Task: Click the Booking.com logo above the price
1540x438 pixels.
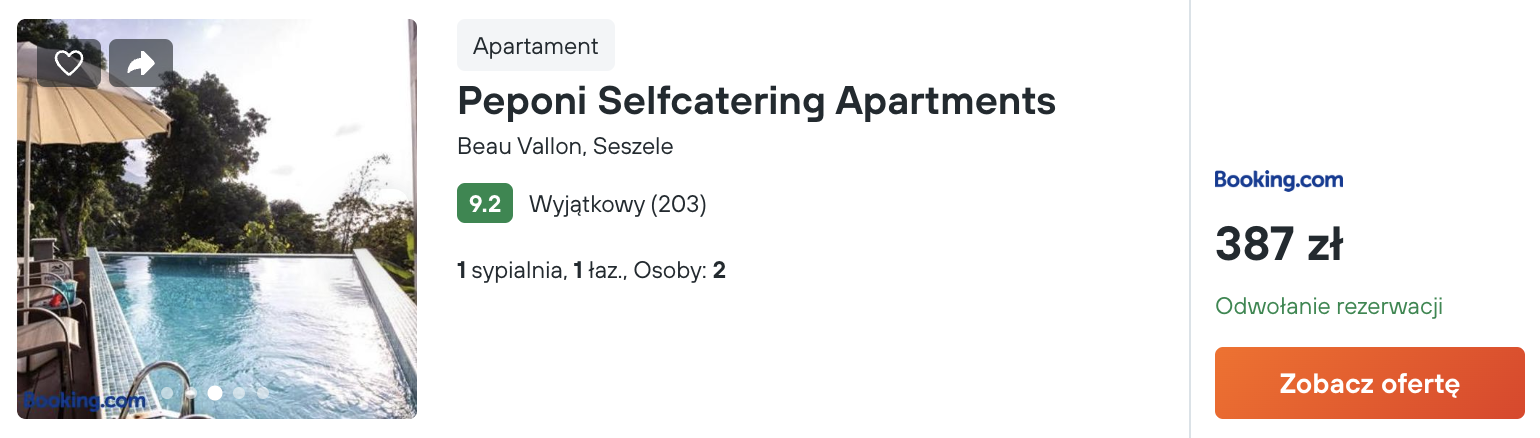Action: (1278, 180)
